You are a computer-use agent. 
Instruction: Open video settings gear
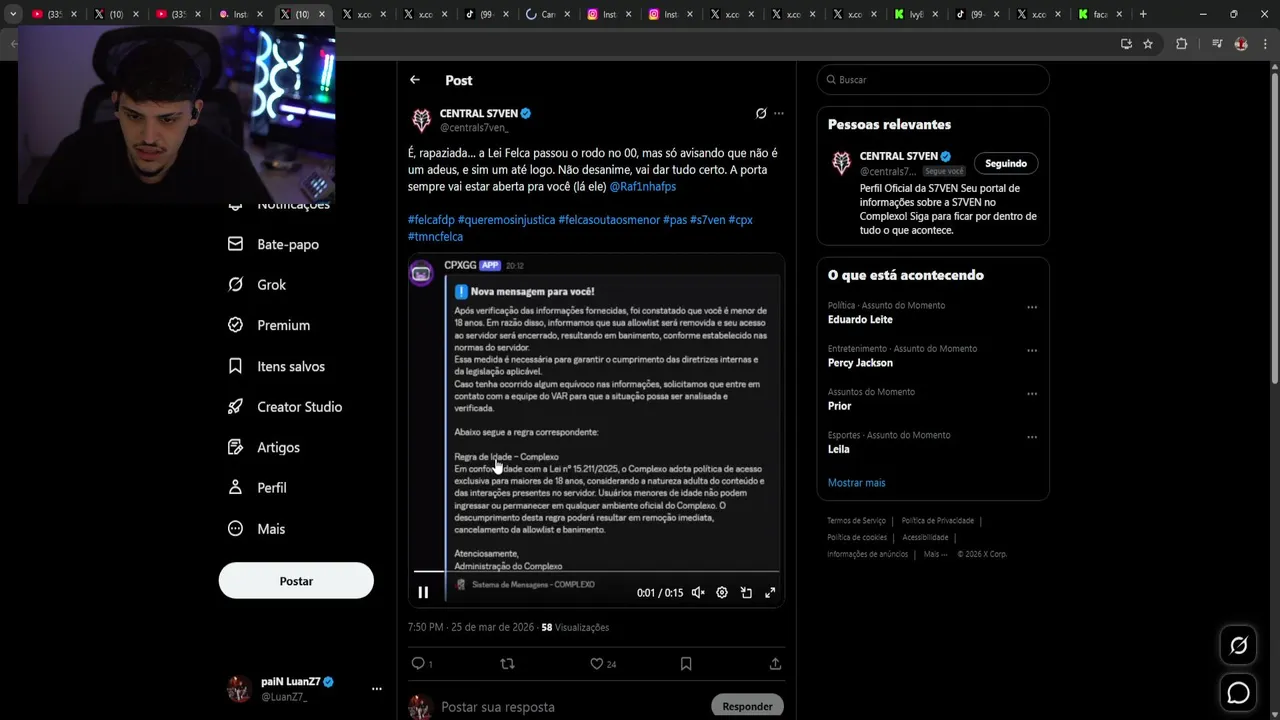pos(722,593)
